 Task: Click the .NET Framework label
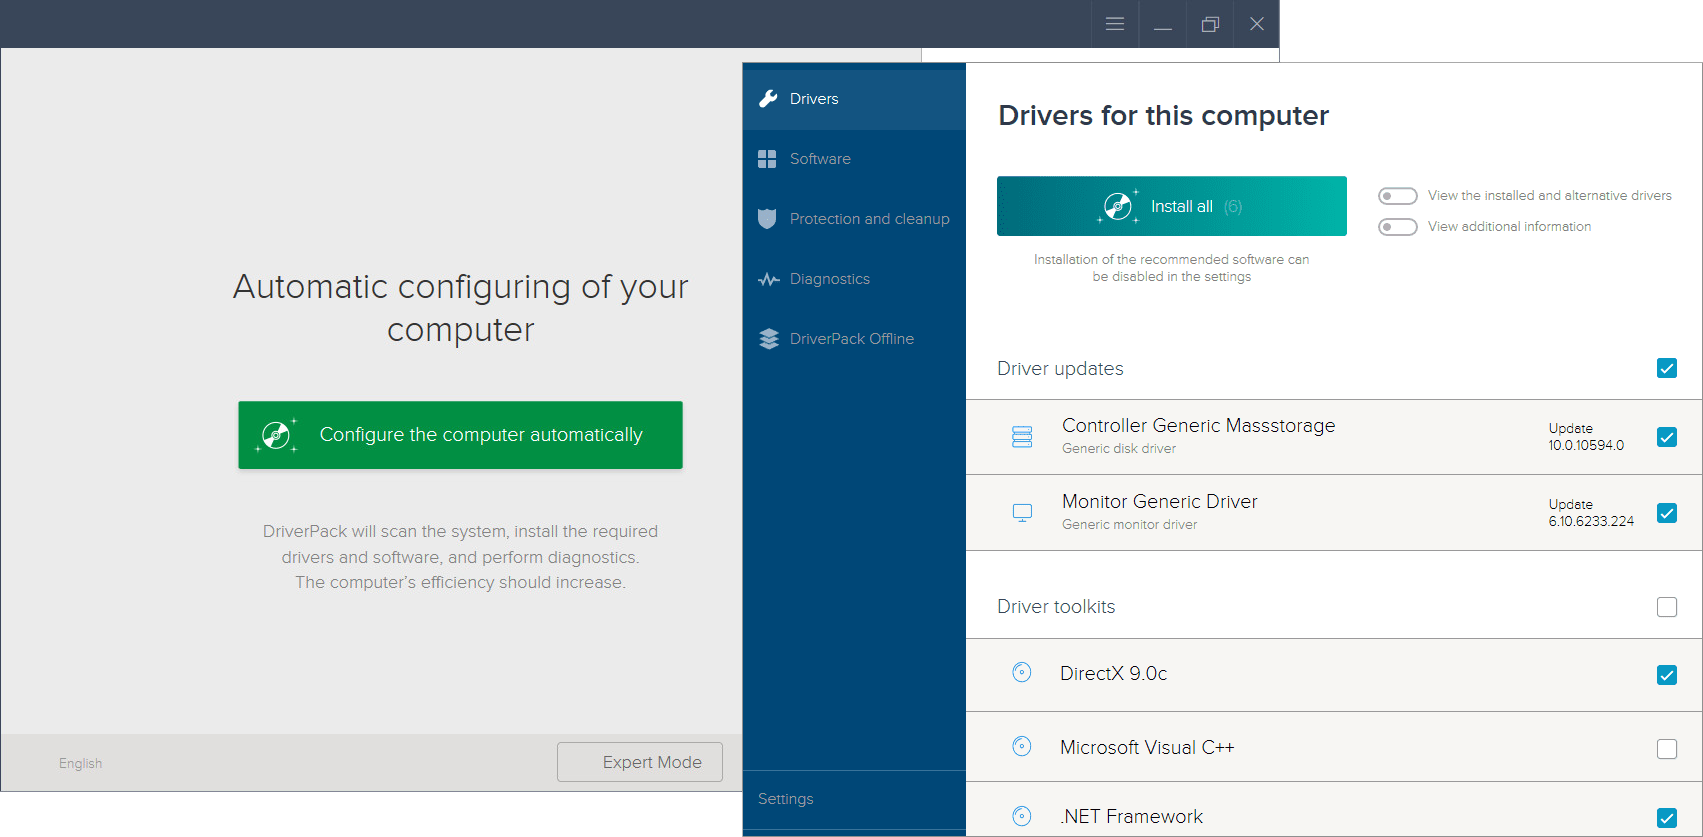[1132, 816]
